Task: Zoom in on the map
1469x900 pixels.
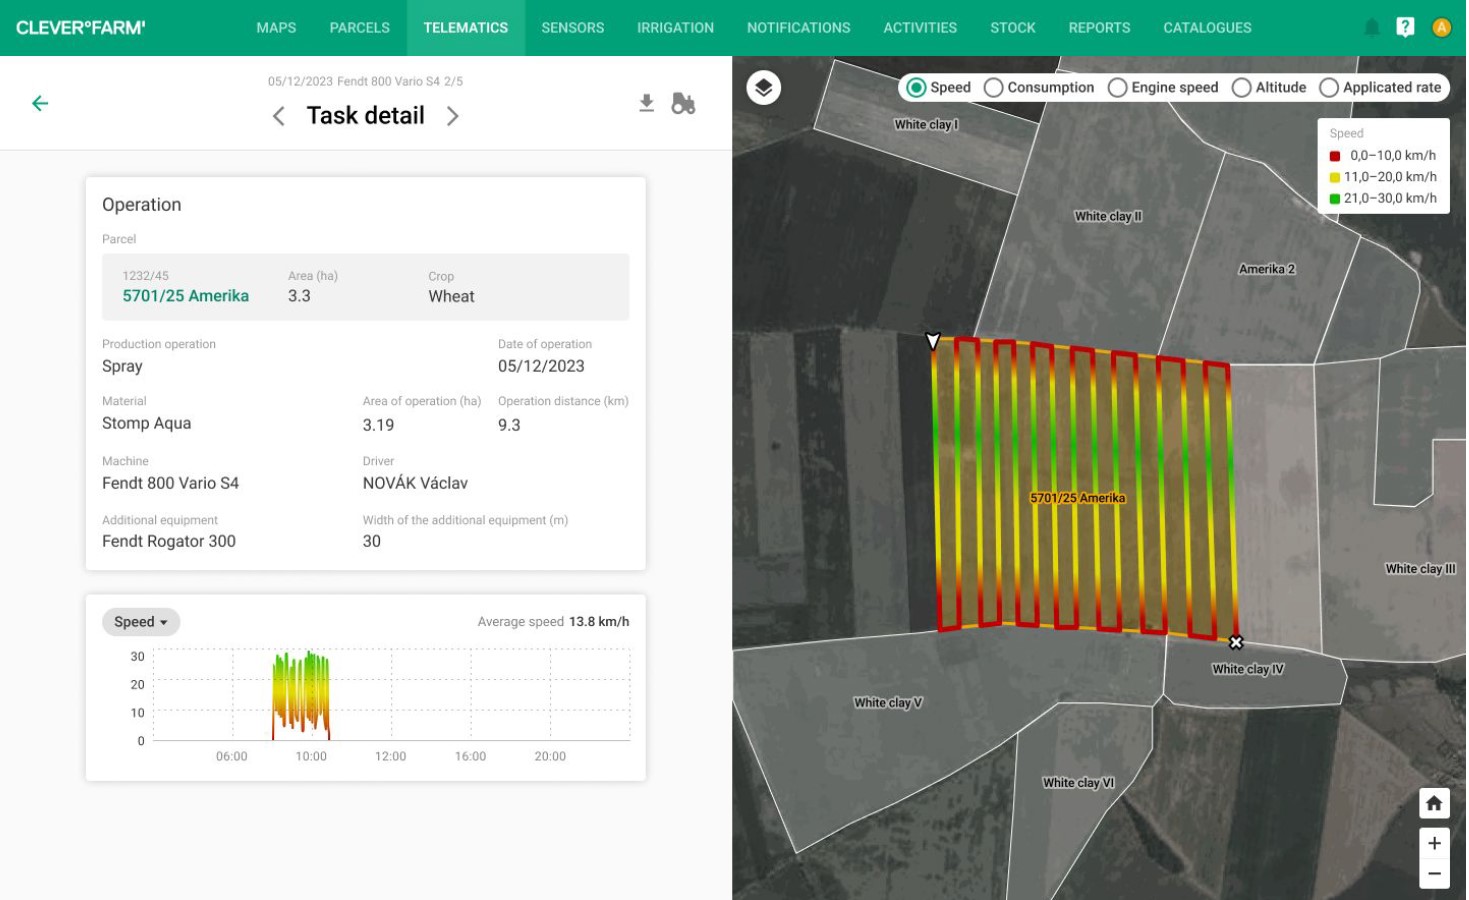Action: [x=1434, y=843]
